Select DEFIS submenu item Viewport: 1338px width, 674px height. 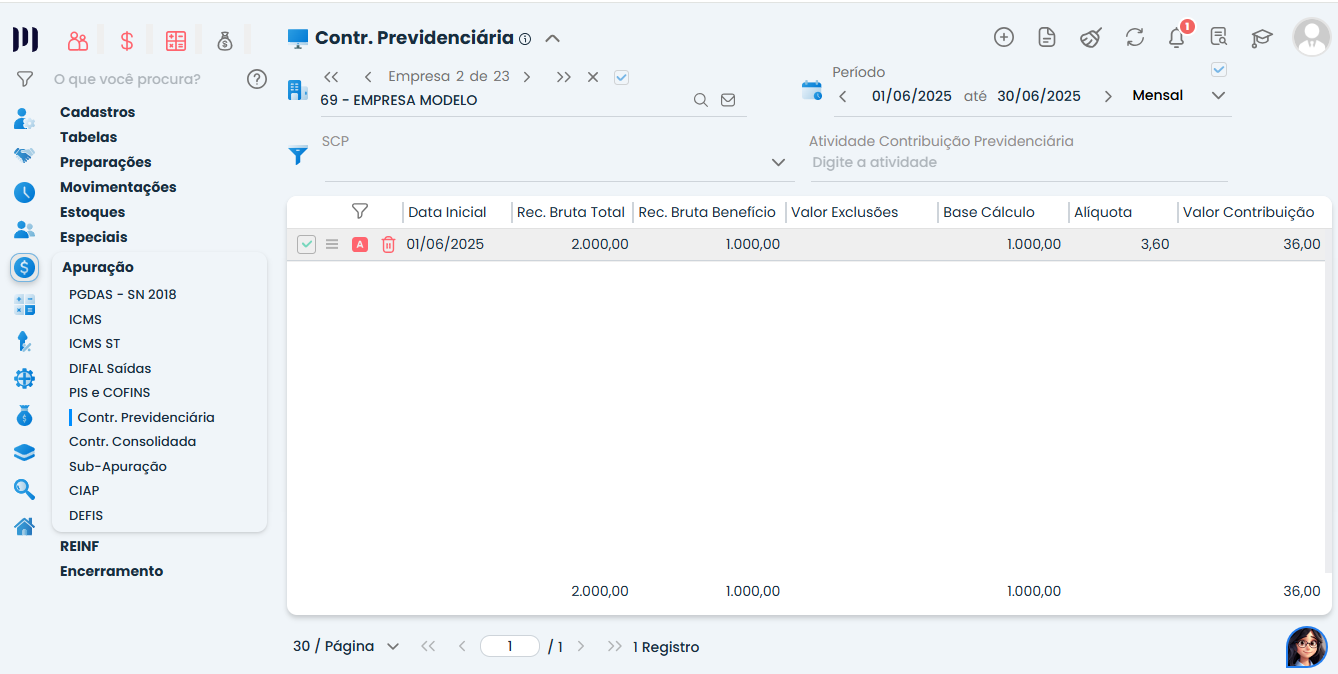(86, 516)
